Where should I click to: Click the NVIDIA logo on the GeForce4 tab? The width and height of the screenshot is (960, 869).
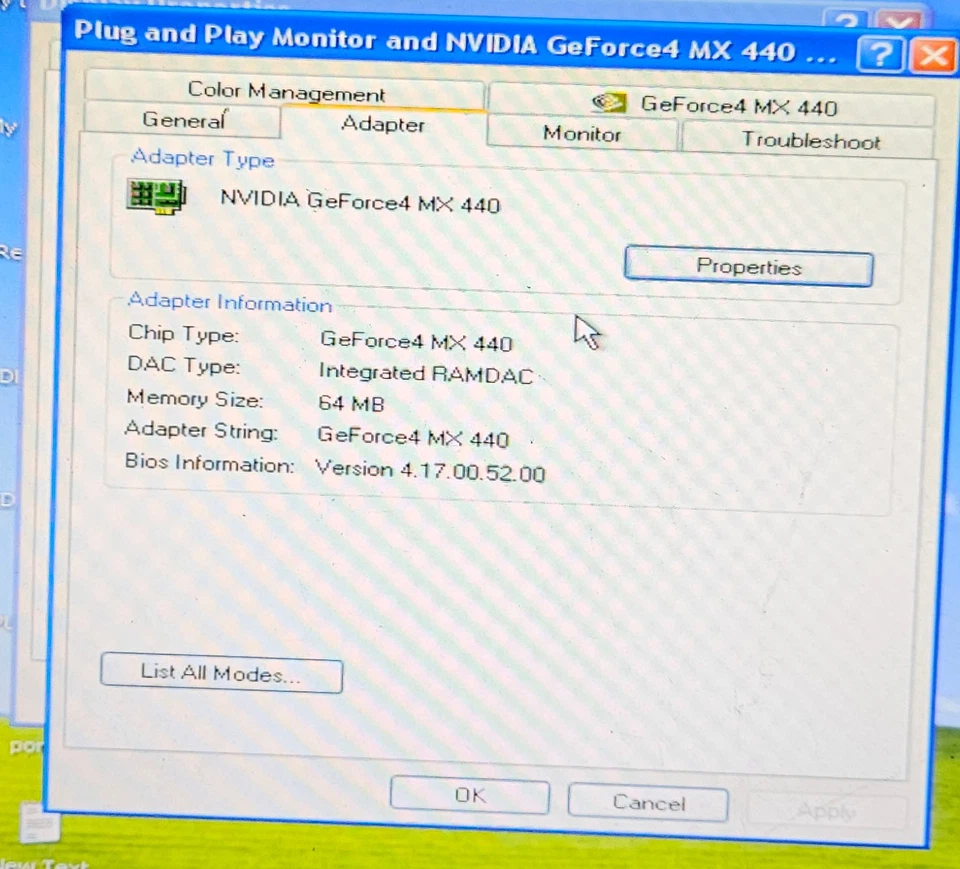(x=608, y=101)
